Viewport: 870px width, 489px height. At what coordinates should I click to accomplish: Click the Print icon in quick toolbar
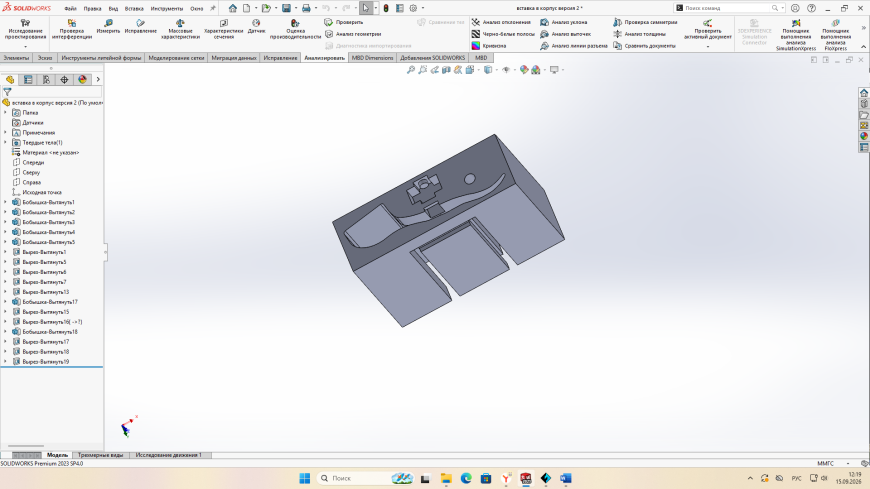point(306,8)
